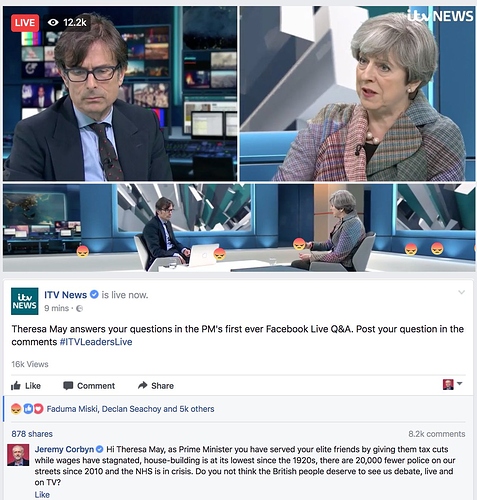This screenshot has height=500, width=477.
Task: Click the heart love reaction icon
Action: [39, 409]
